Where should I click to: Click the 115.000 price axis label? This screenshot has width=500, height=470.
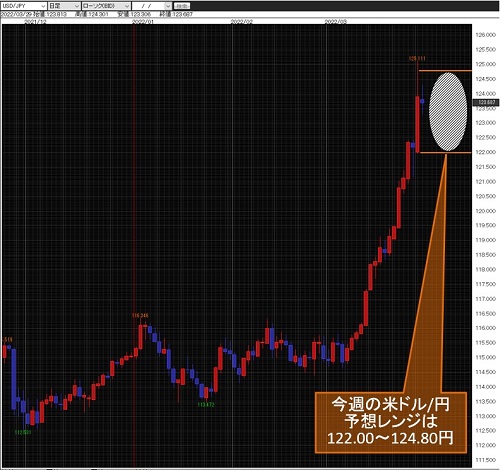[x=486, y=357]
